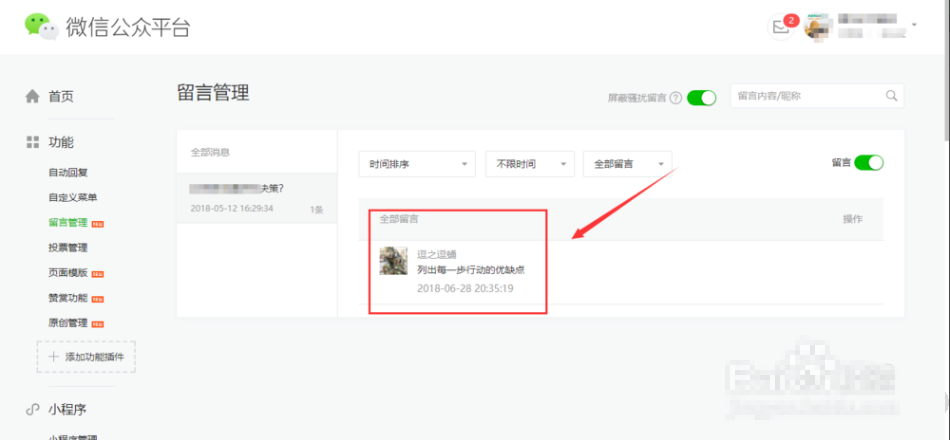Open the mail notifications icon
Viewport: 950px width, 440px height.
[781, 28]
